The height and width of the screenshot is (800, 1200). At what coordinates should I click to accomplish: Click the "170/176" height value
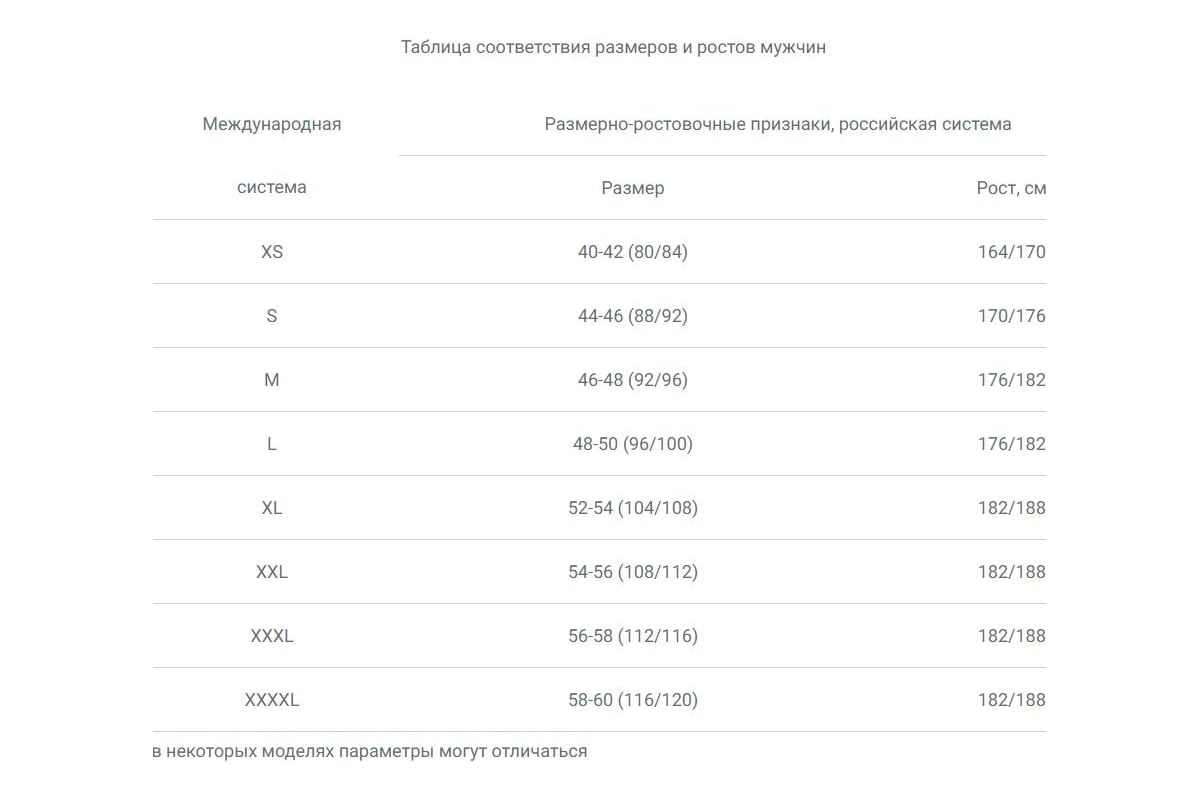1011,316
